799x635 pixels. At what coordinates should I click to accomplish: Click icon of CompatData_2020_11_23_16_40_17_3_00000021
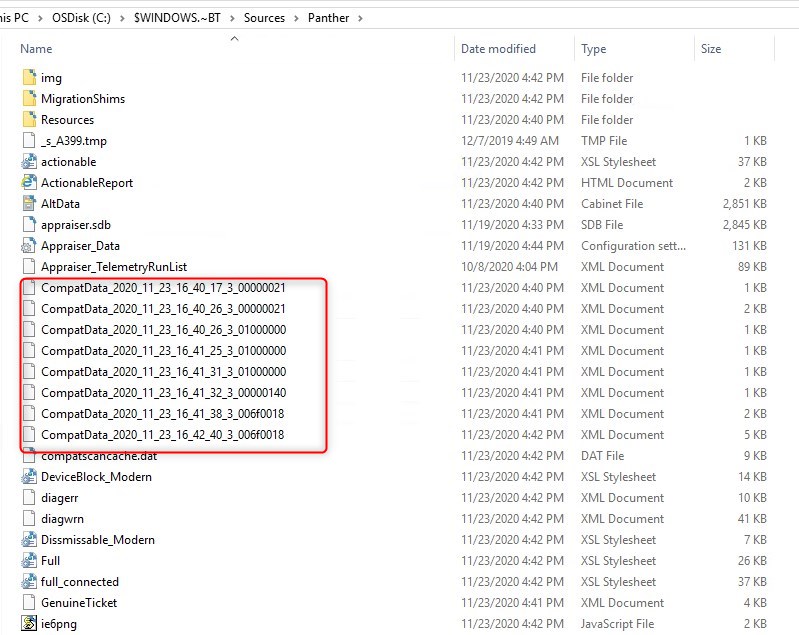30,287
